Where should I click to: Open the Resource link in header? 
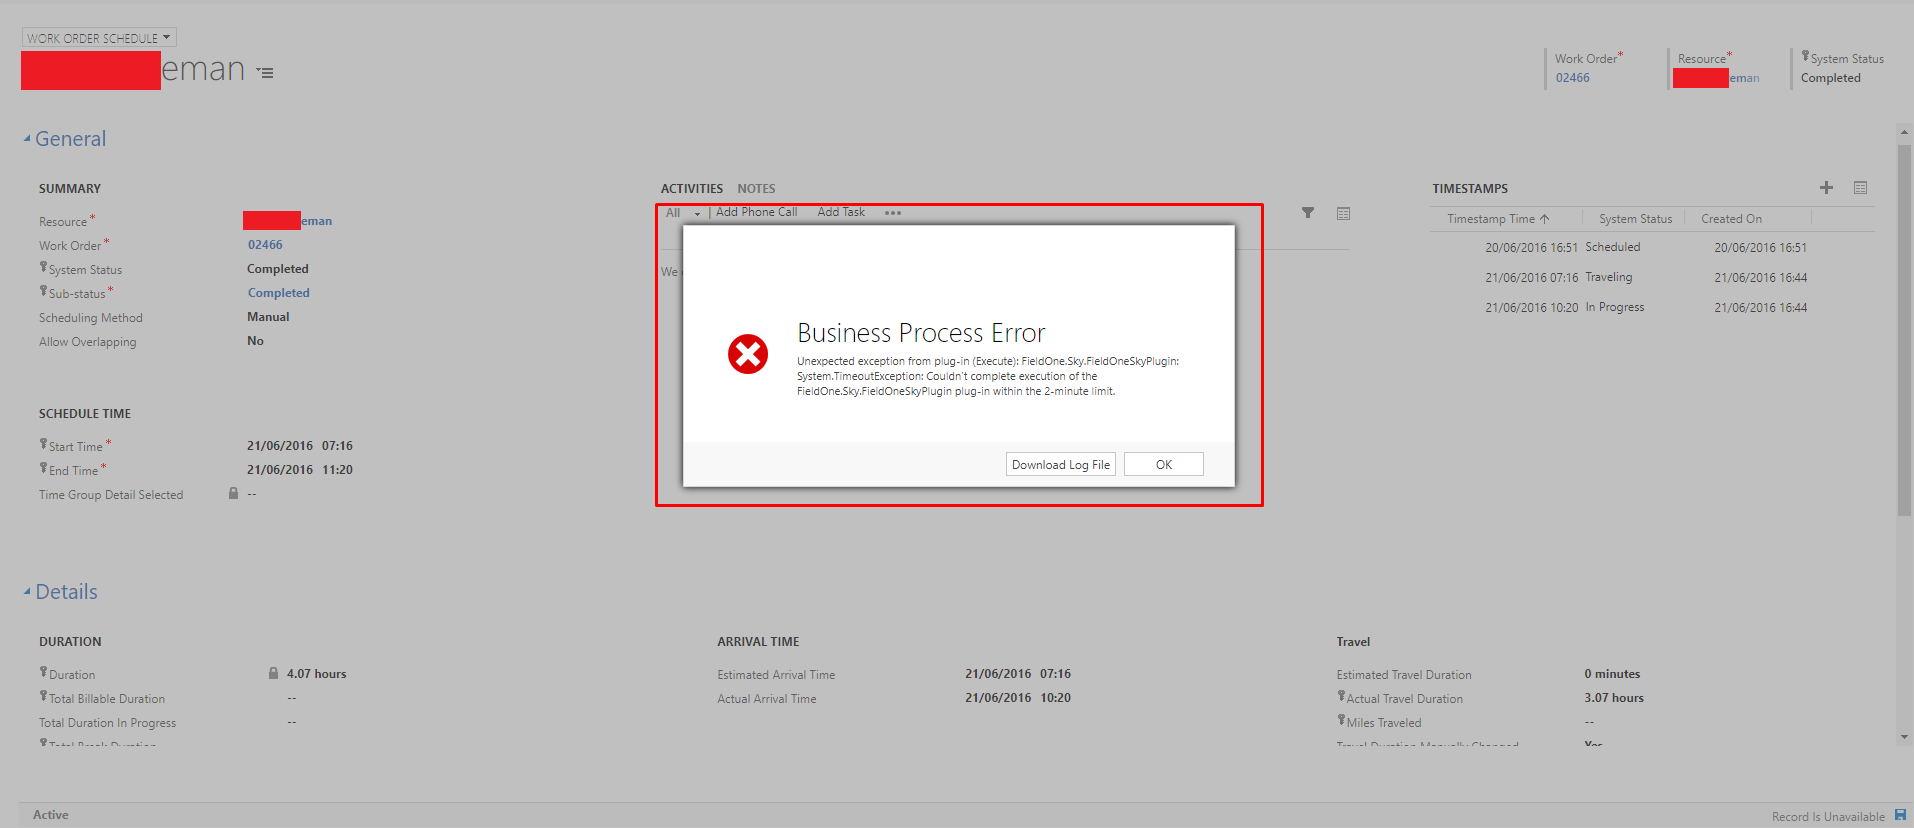[x=1717, y=78]
